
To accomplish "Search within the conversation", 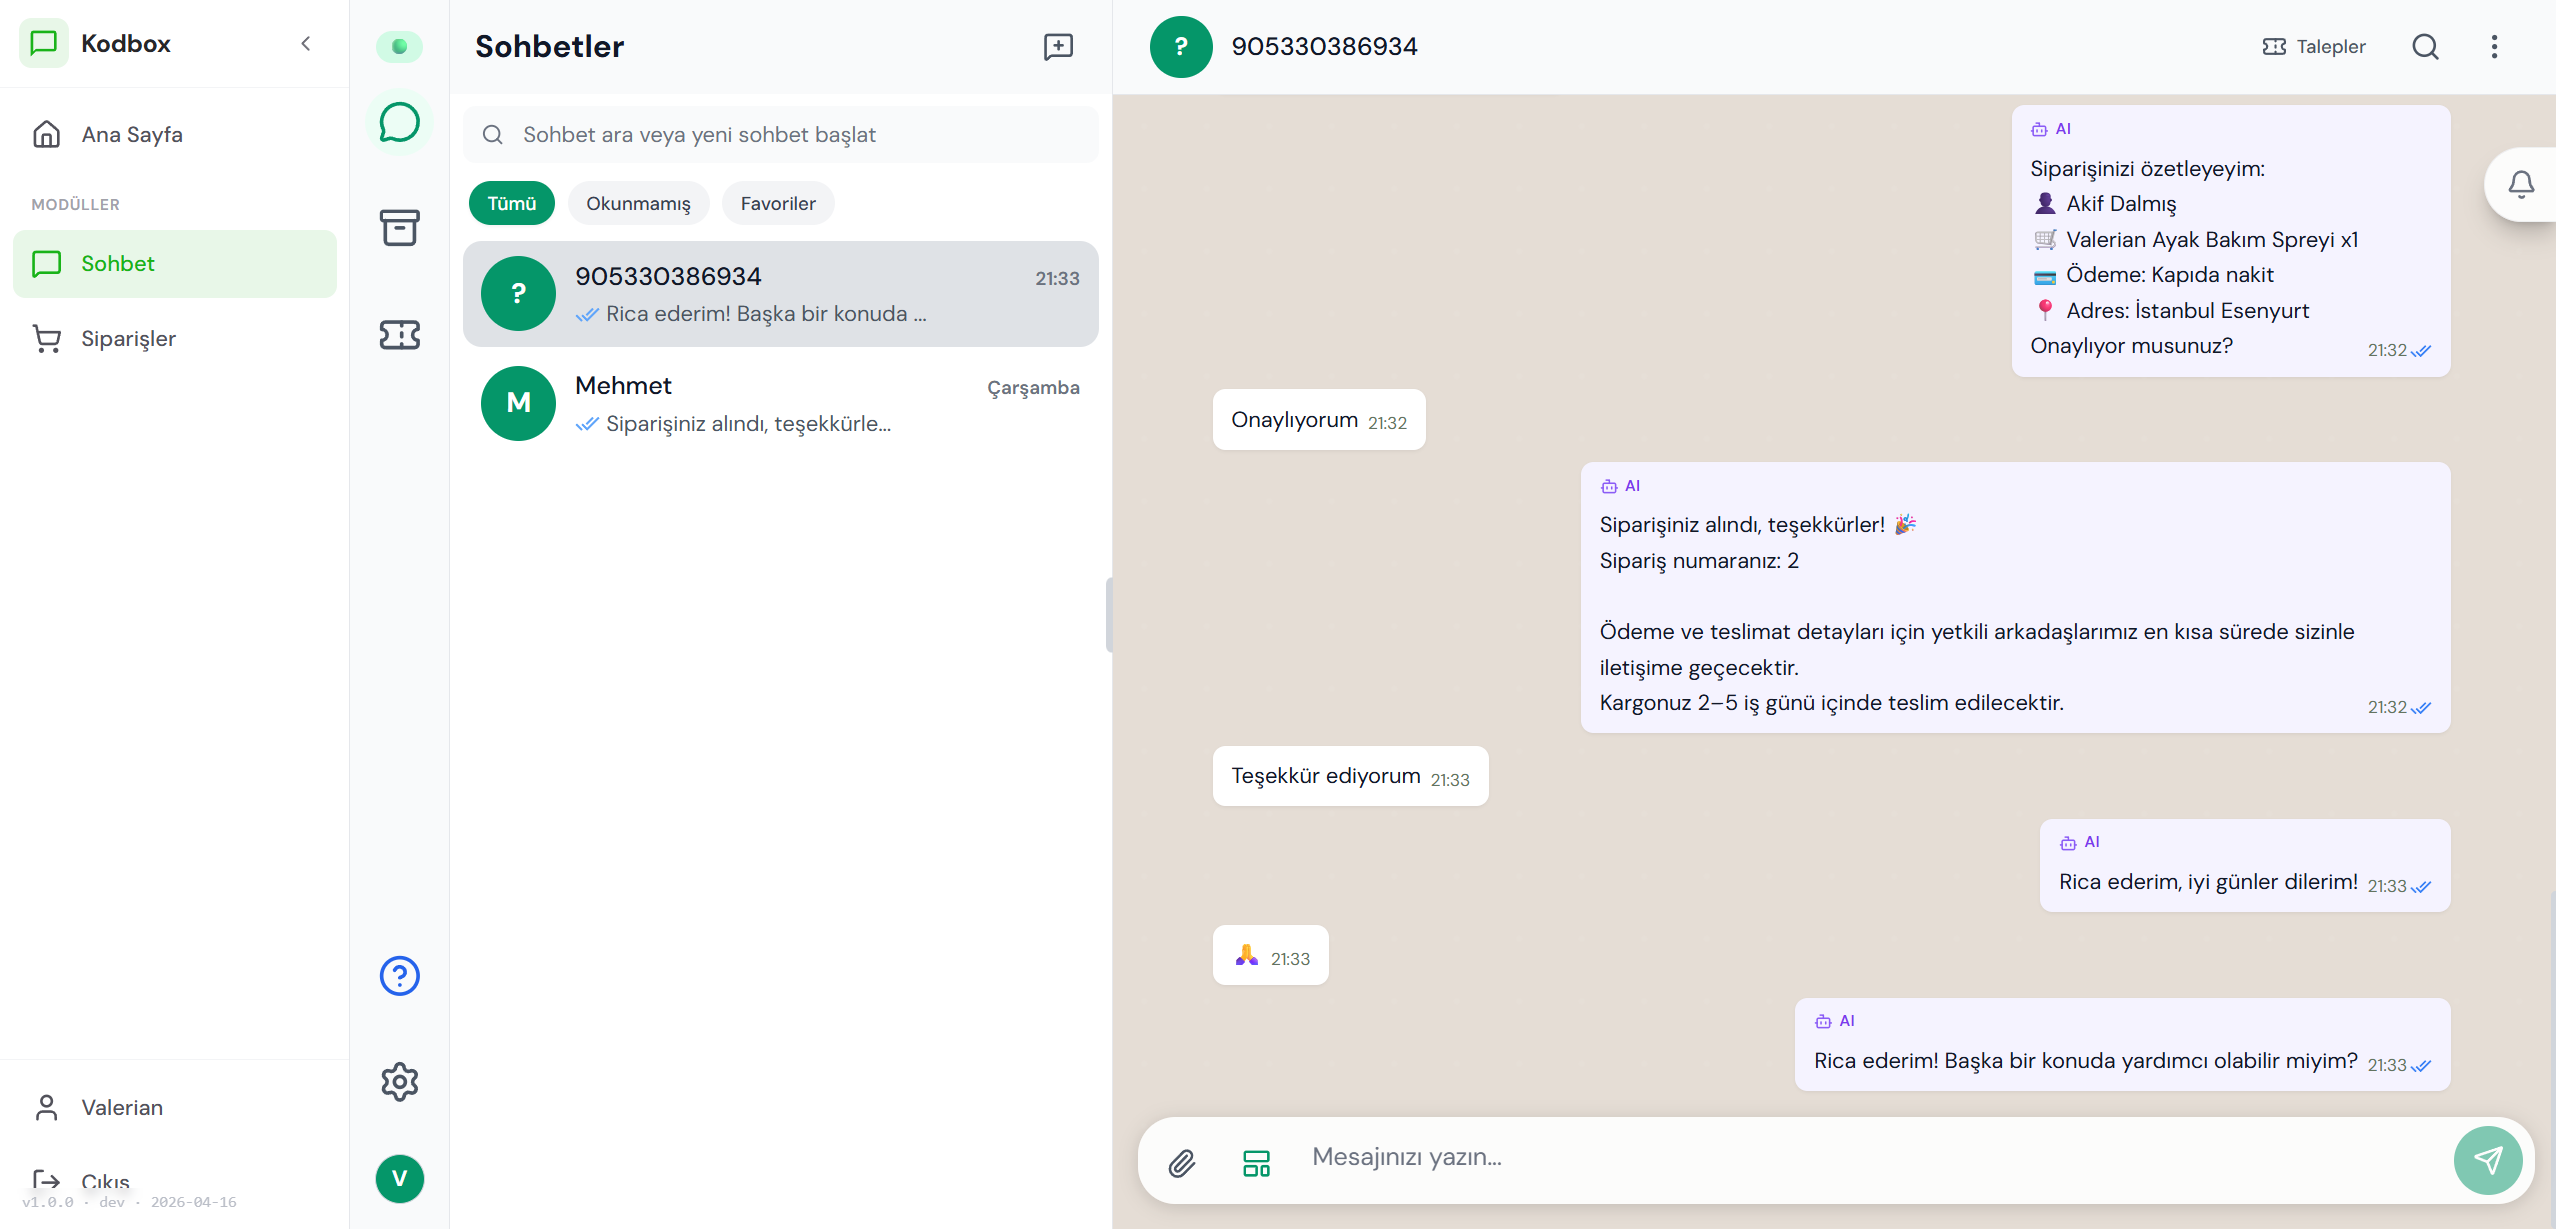I will click(2425, 46).
